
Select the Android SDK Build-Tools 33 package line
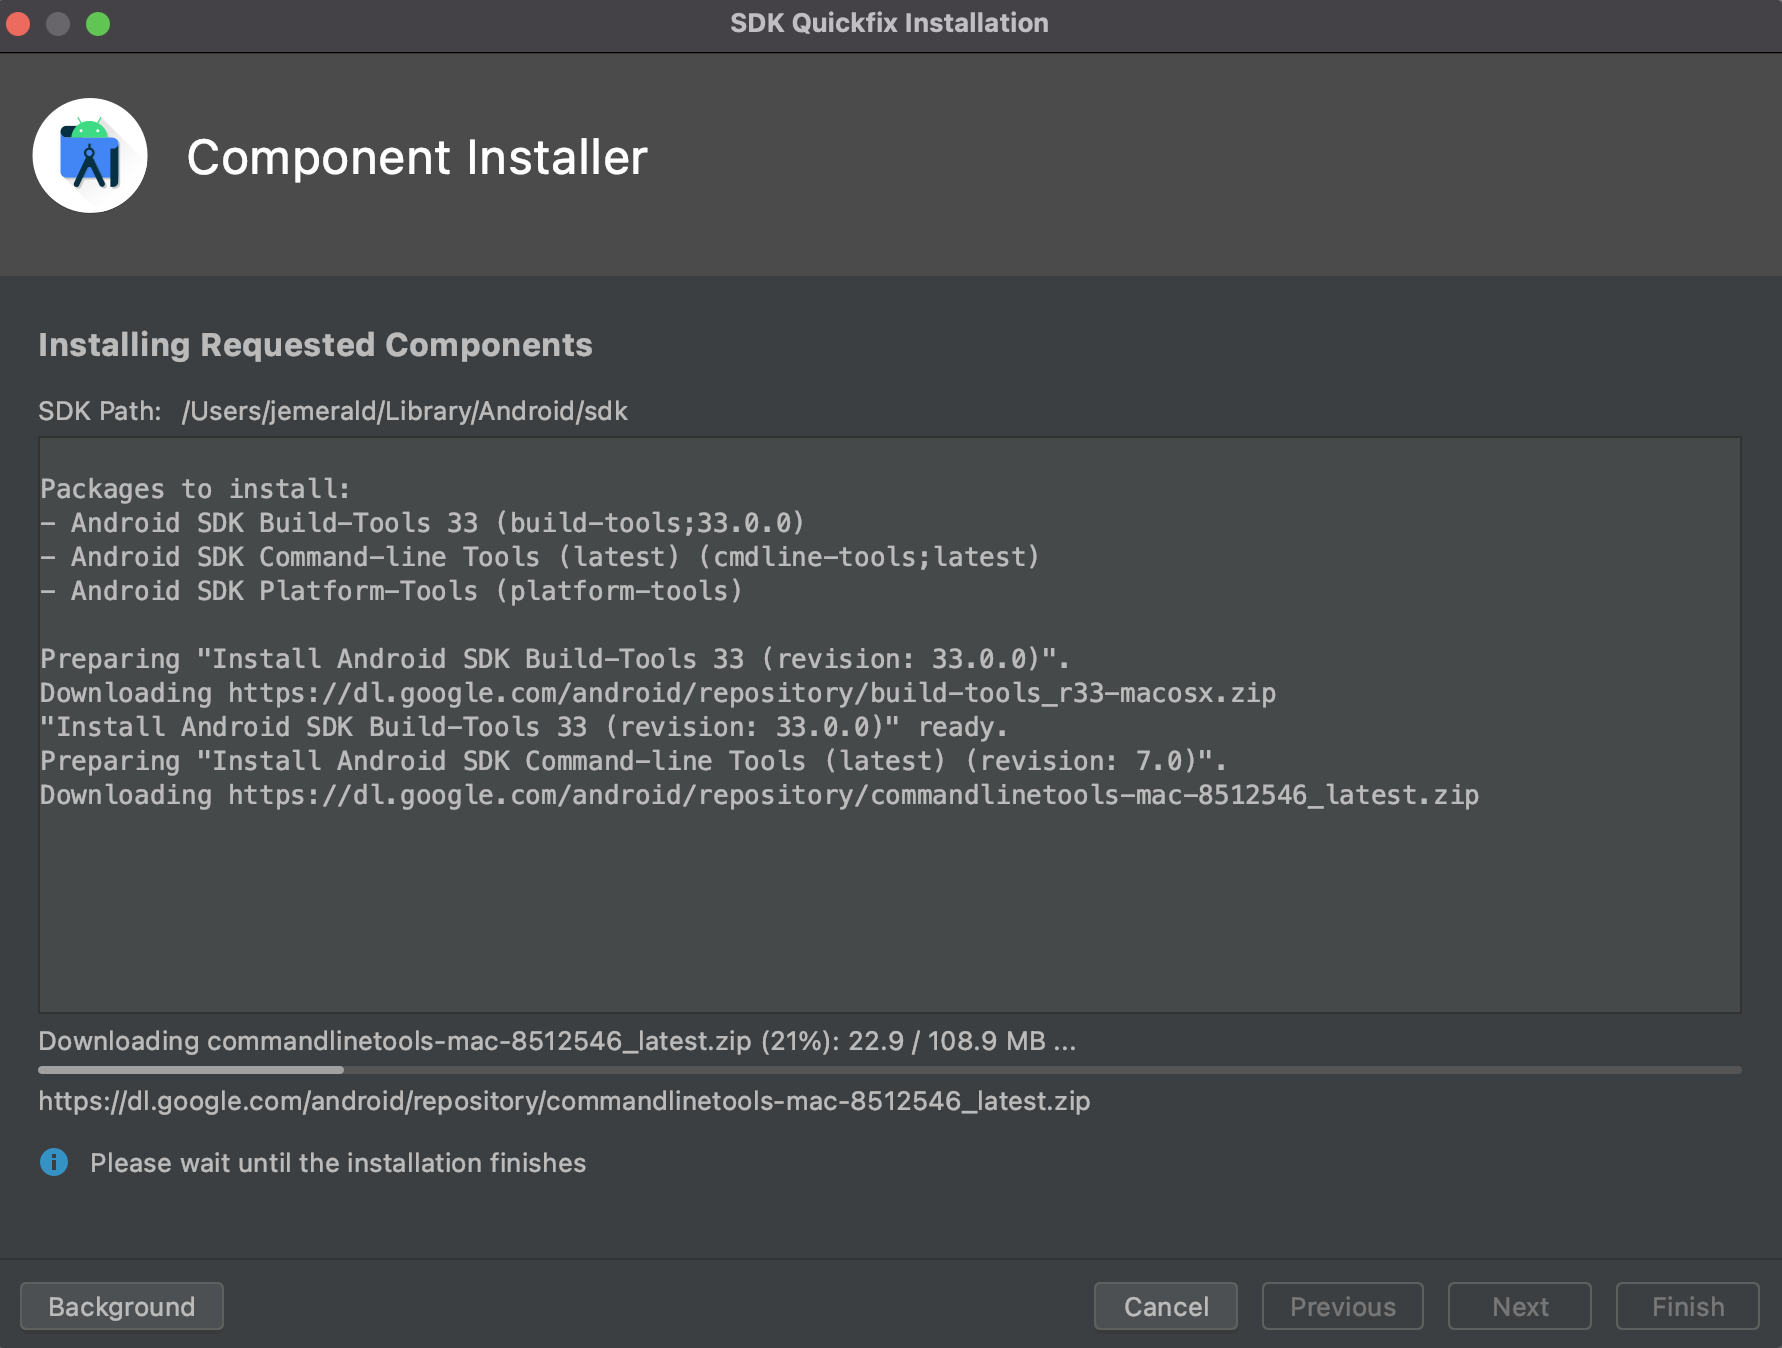click(422, 523)
